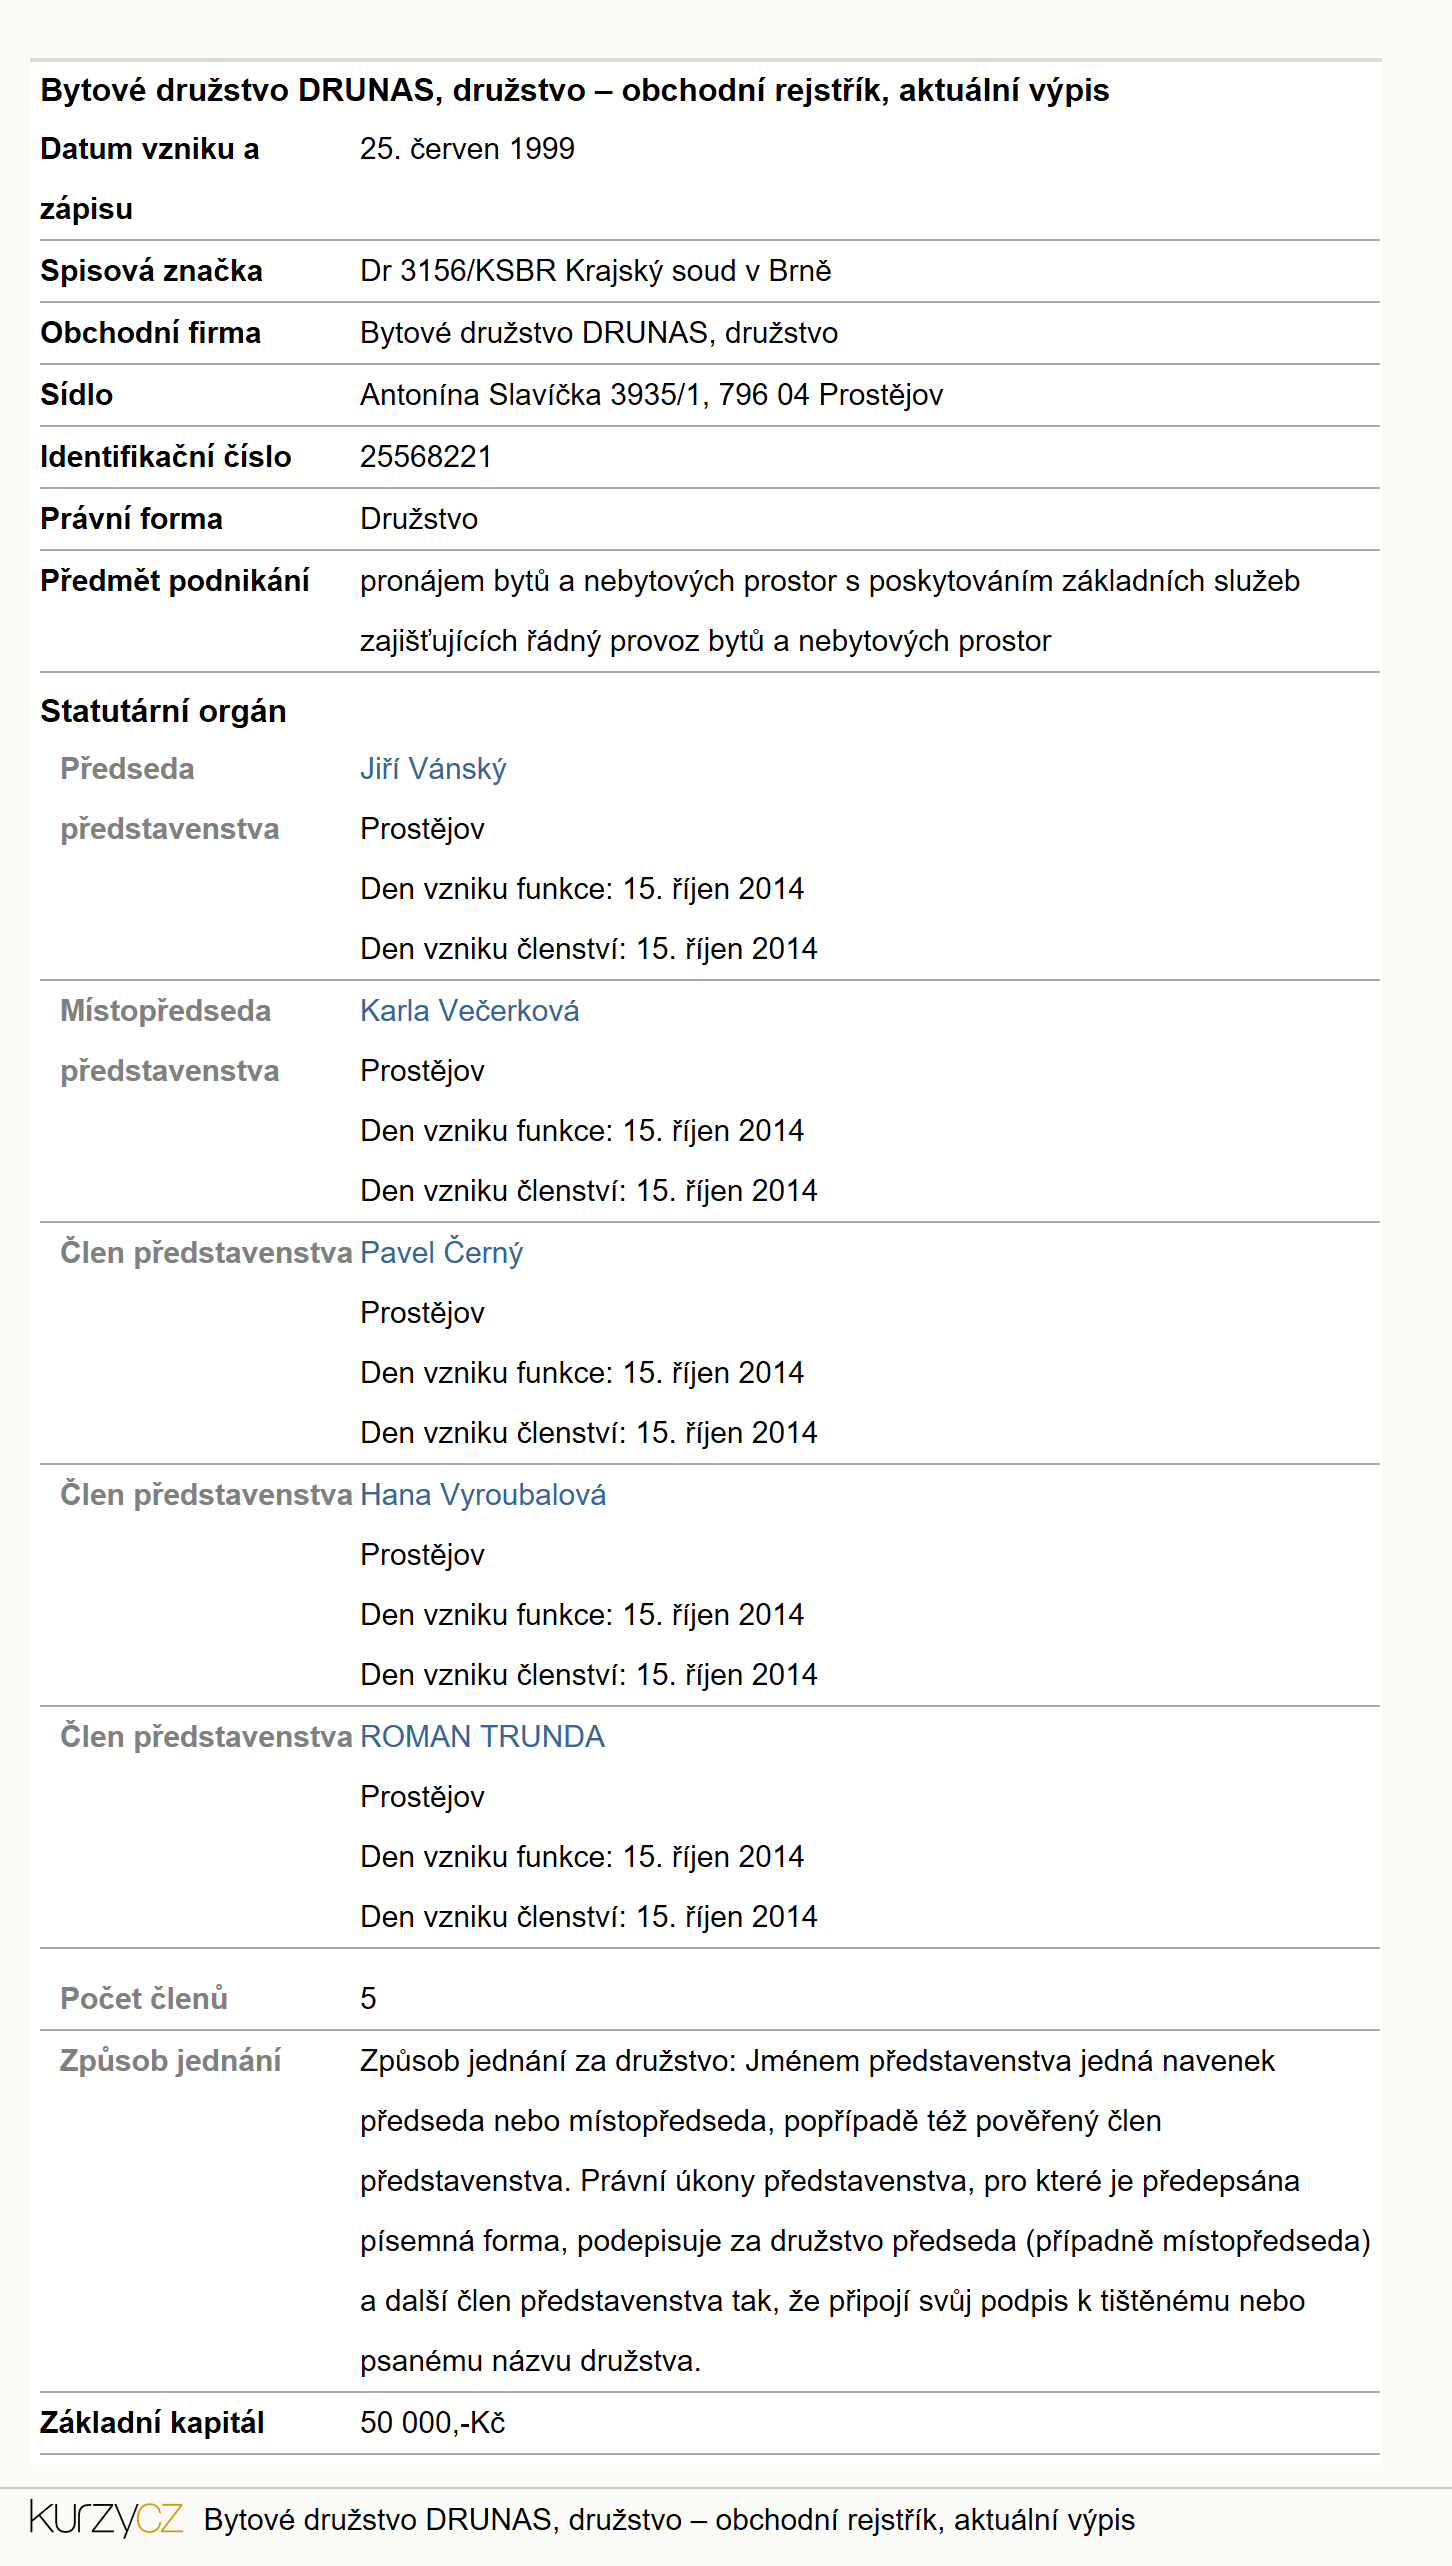The width and height of the screenshot is (1452, 2566).
Task: Click the Sídlo address Antonína Slavíčka 3935/1
Action: [651, 395]
